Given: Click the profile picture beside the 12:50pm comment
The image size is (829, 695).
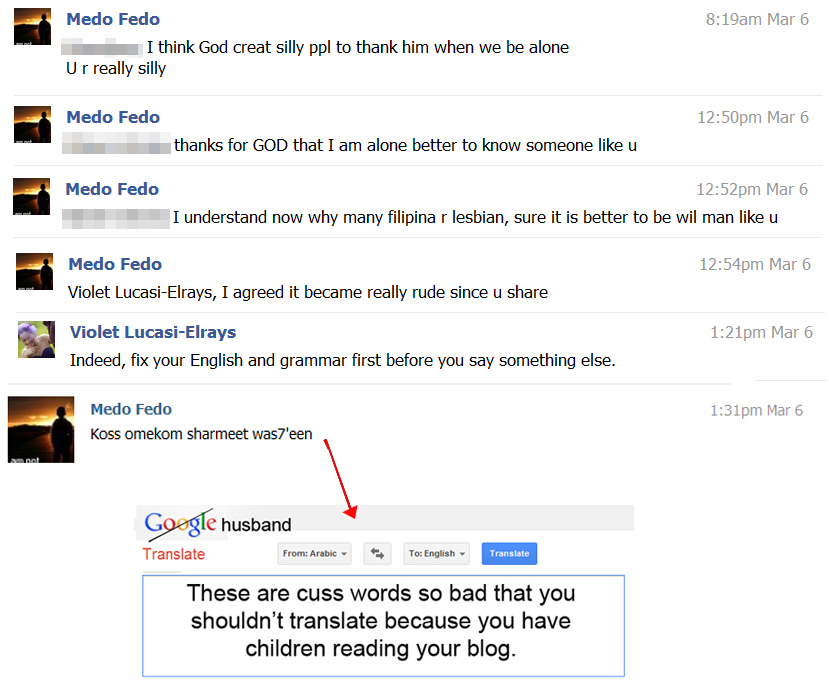Looking at the screenshot, I should click(32, 124).
